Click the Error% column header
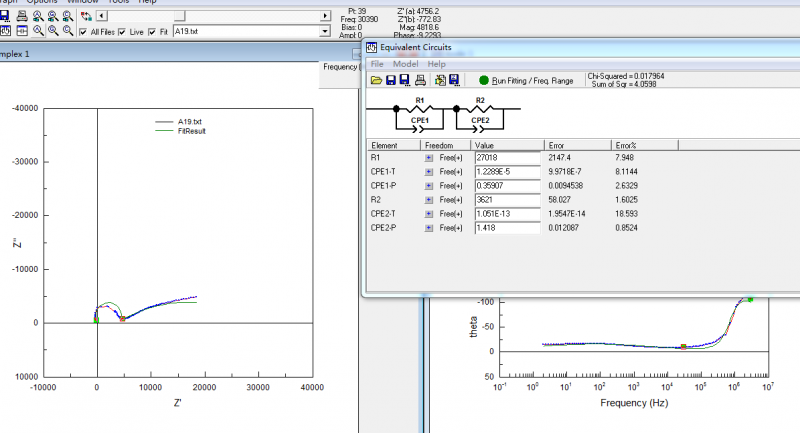The height and width of the screenshot is (433, 800). pos(627,145)
